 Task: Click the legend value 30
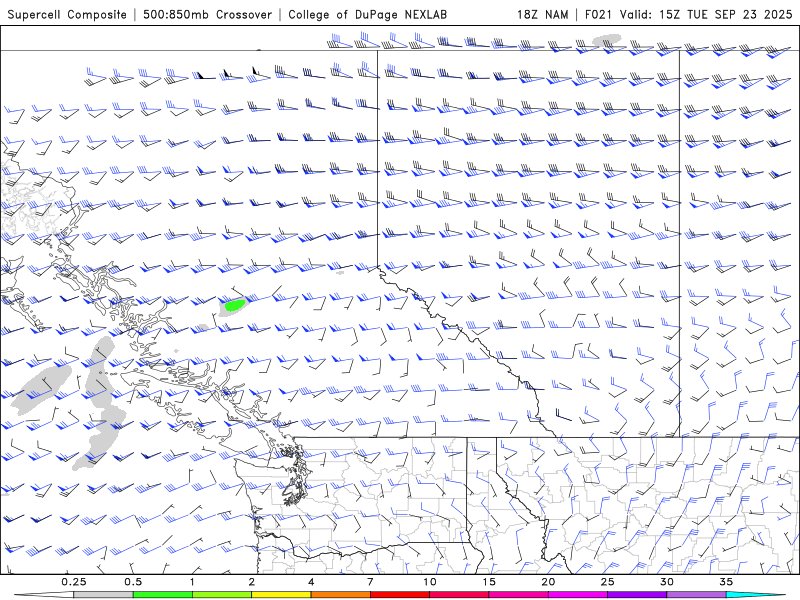pyautogui.click(x=667, y=582)
